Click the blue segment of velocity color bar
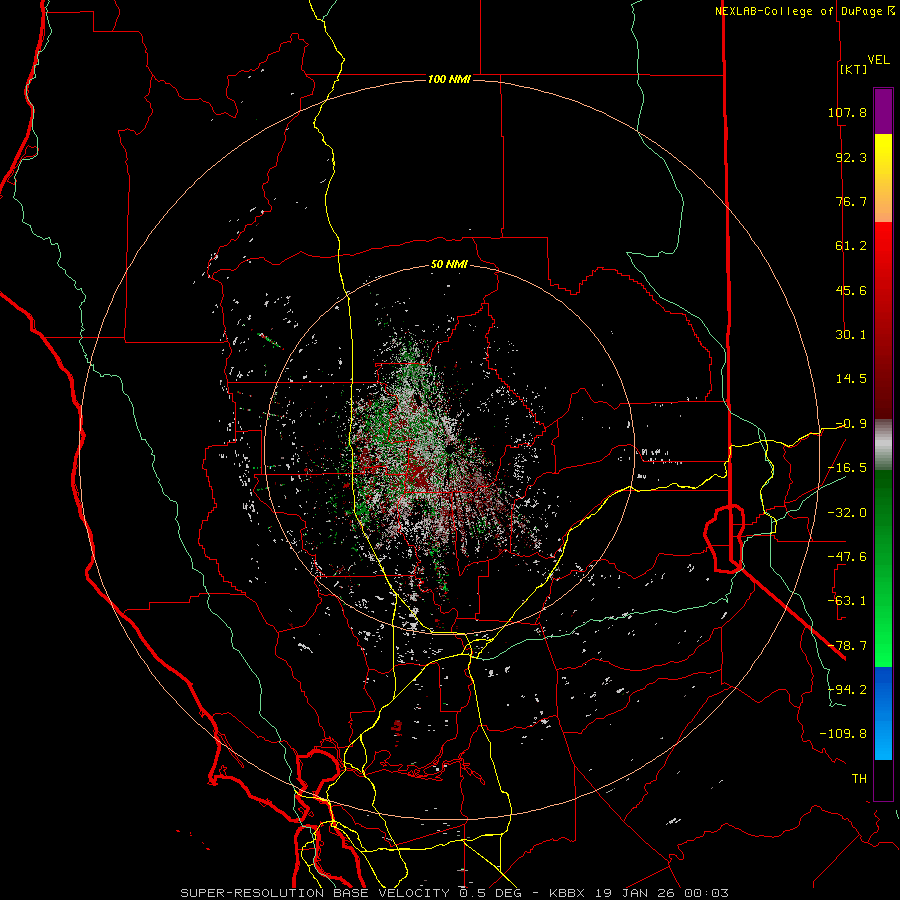 pos(883,713)
